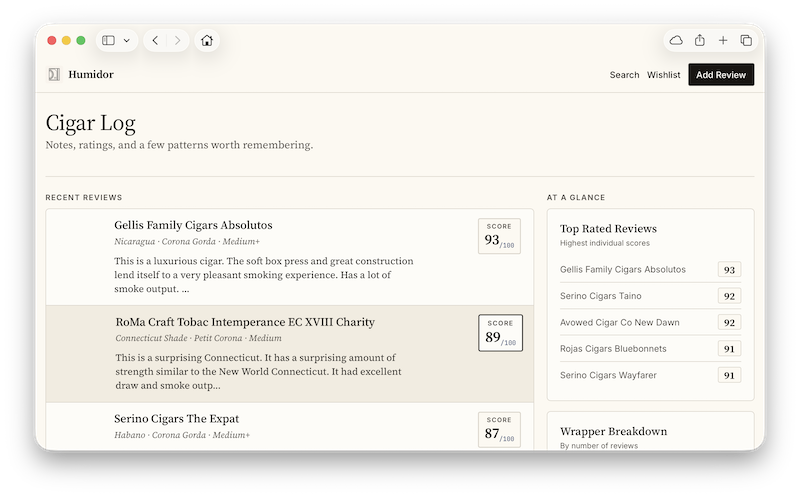The image size is (800, 497).
Task: Click the 92 badge beside Avowed New Dawn
Action: (729, 322)
